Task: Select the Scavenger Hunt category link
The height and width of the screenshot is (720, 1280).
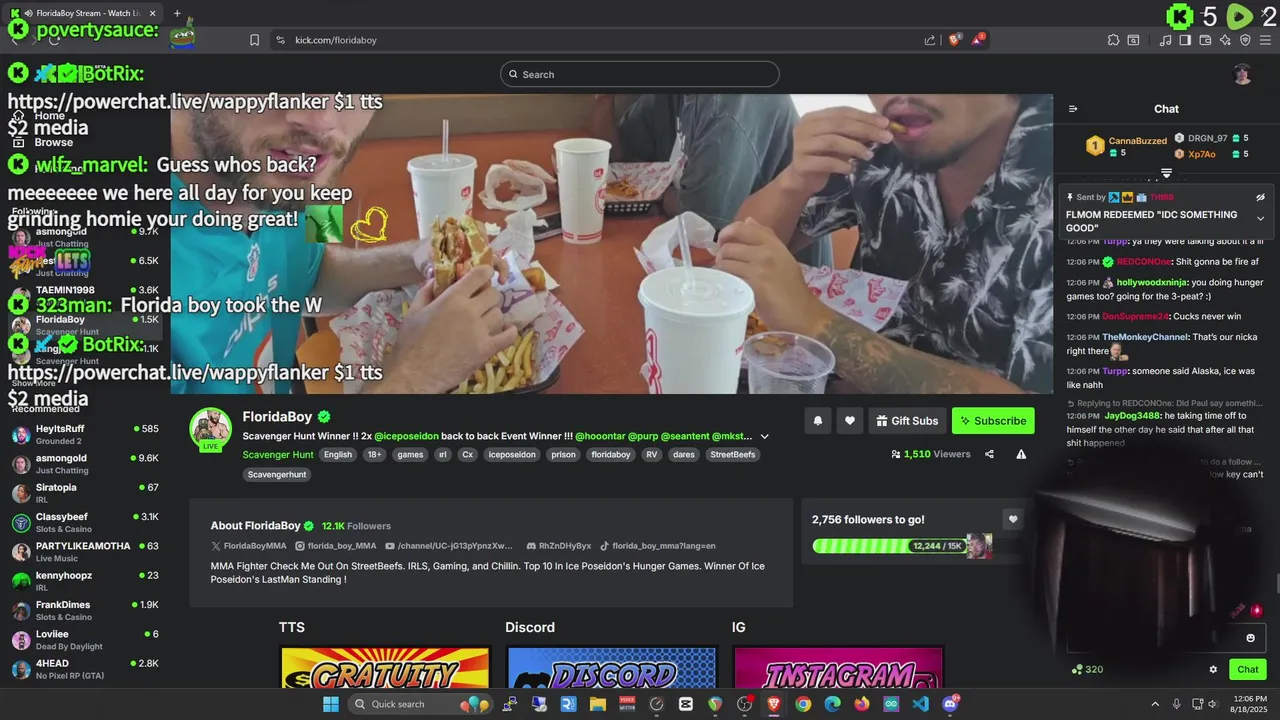Action: [278, 454]
